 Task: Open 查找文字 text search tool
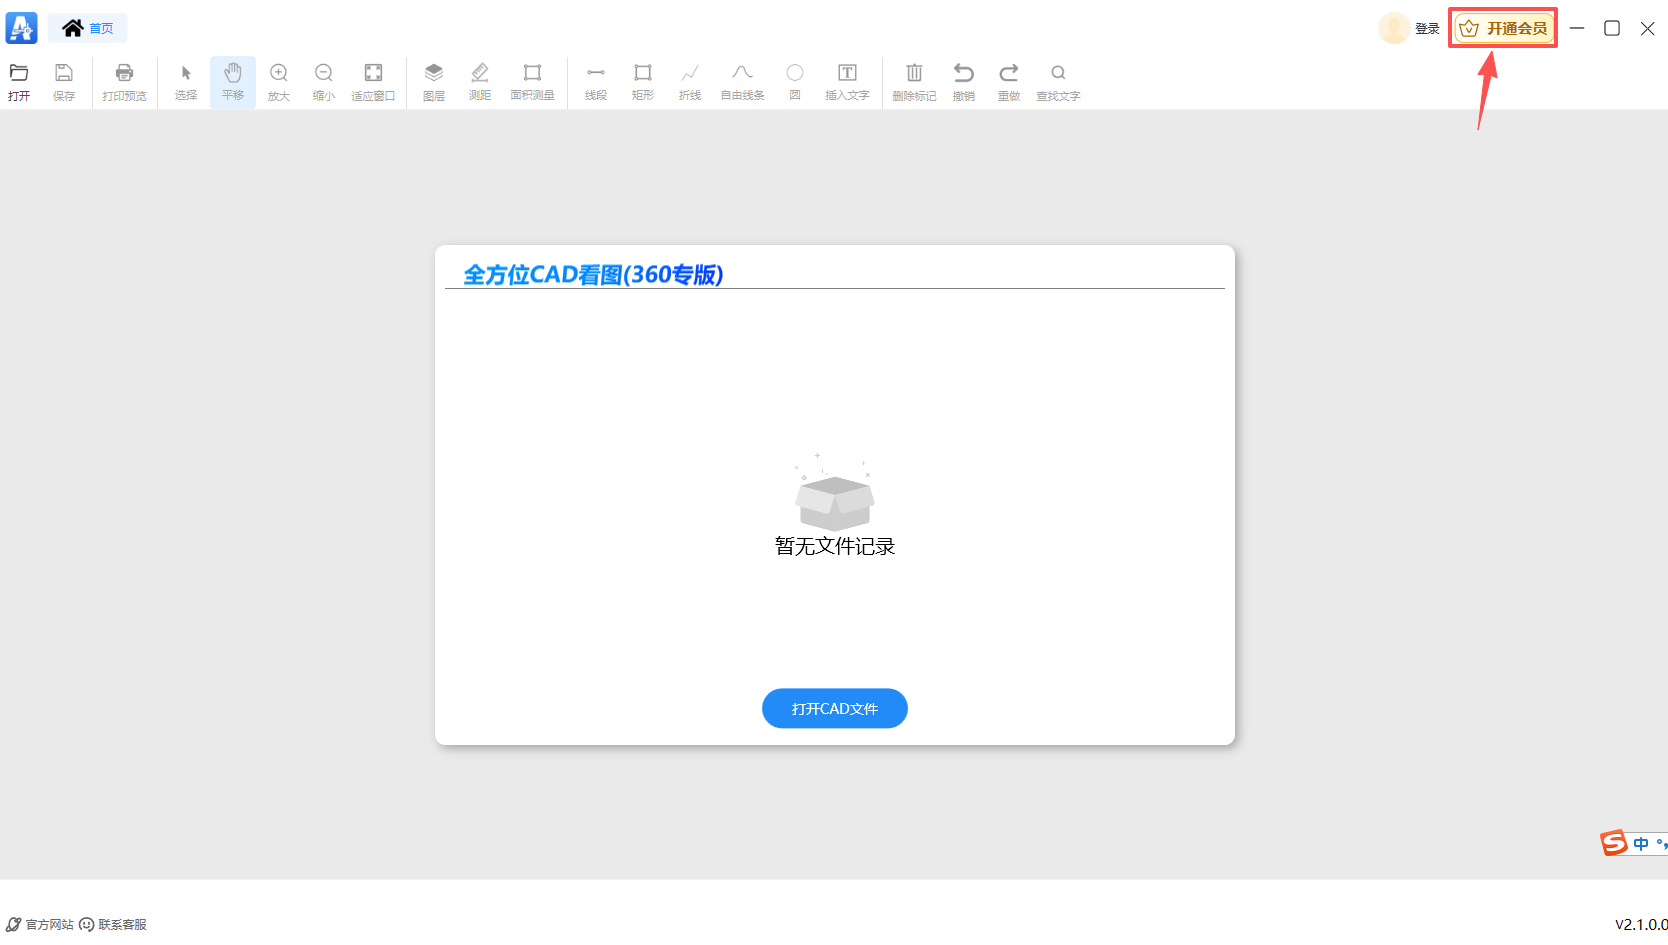(1057, 82)
